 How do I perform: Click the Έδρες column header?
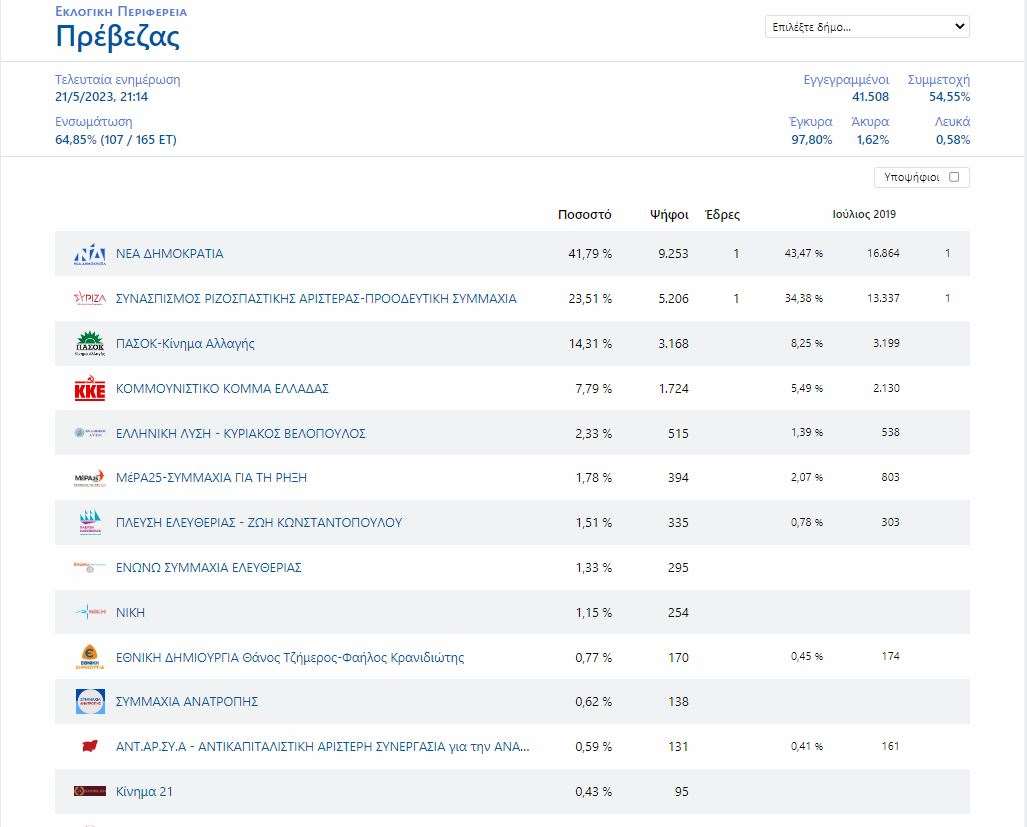[x=722, y=215]
